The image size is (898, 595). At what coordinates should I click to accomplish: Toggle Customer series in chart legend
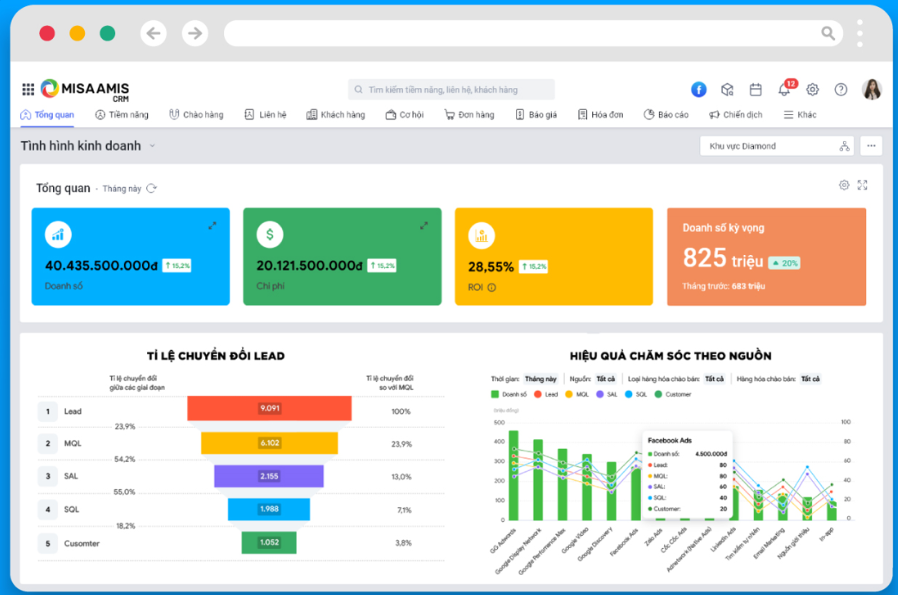[673, 395]
